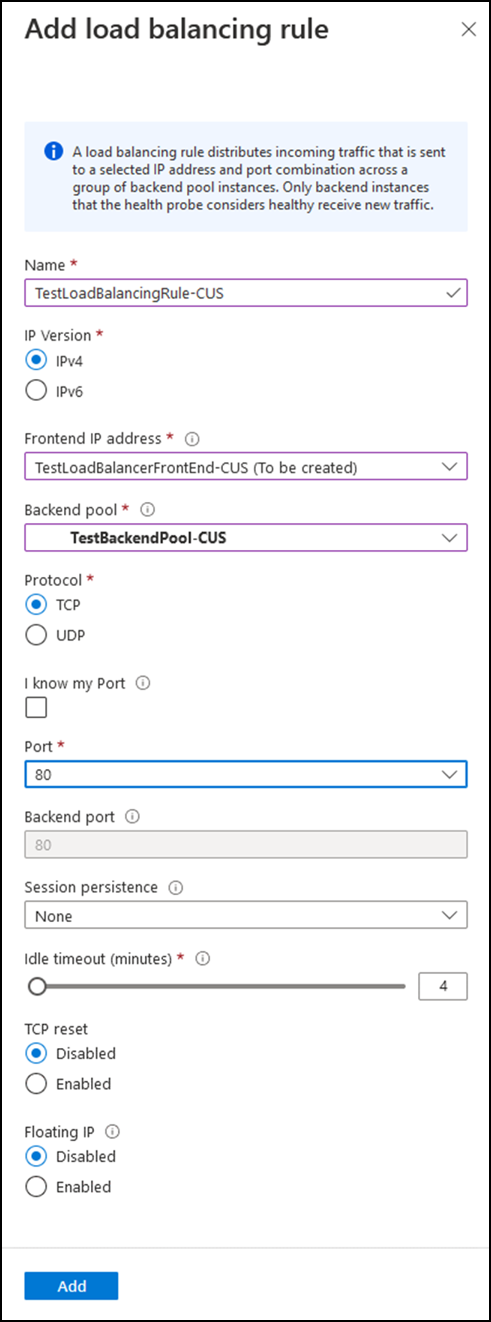Click the Name field with TestLoadBalancingRule-CUS
This screenshot has height=1322, width=491.
click(245, 293)
